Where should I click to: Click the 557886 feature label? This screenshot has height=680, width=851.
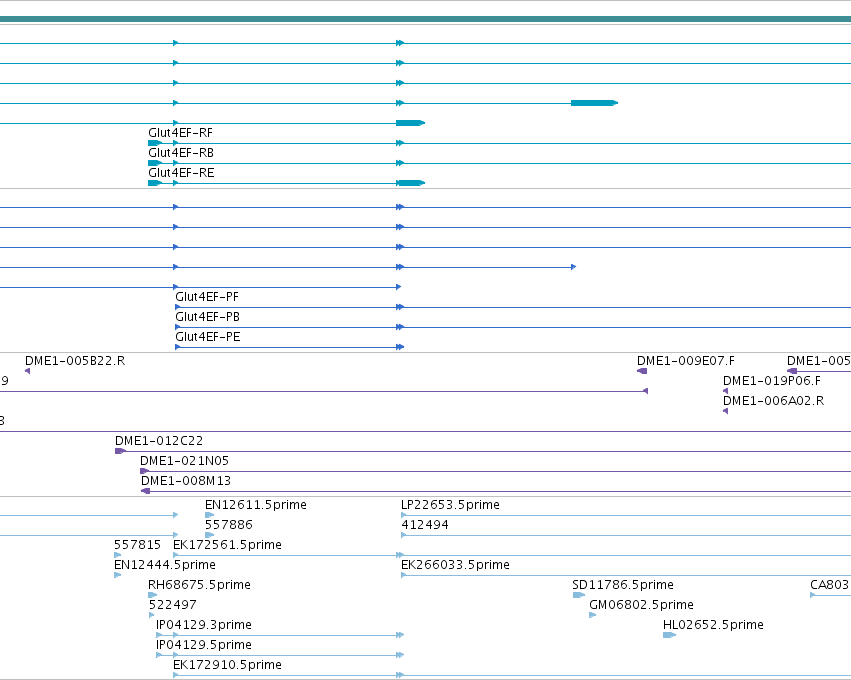(x=228, y=525)
